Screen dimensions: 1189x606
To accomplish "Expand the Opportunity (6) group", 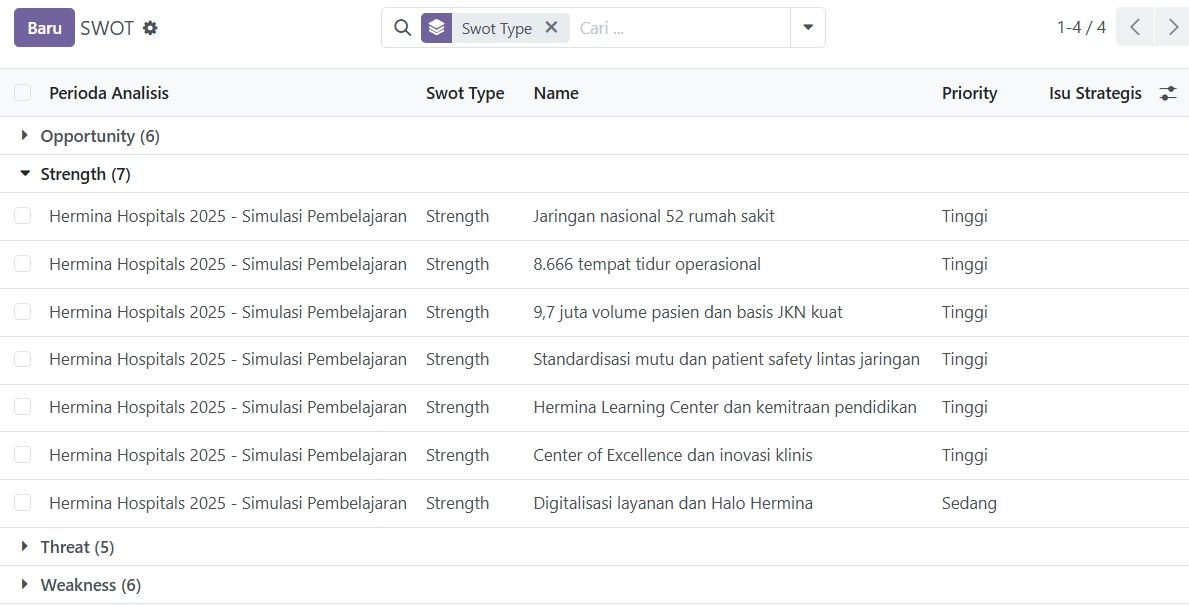I will [100, 136].
